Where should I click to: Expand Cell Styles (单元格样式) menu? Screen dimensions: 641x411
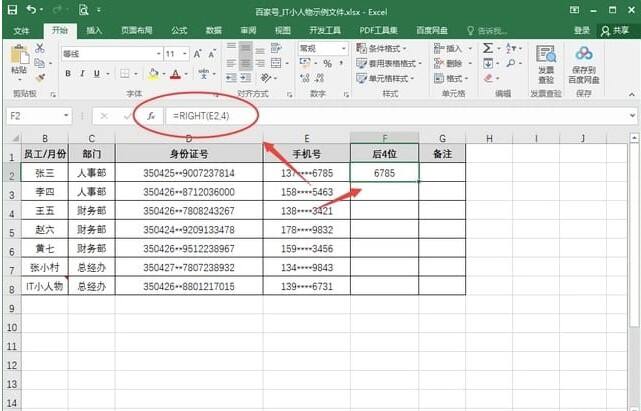tap(385, 78)
